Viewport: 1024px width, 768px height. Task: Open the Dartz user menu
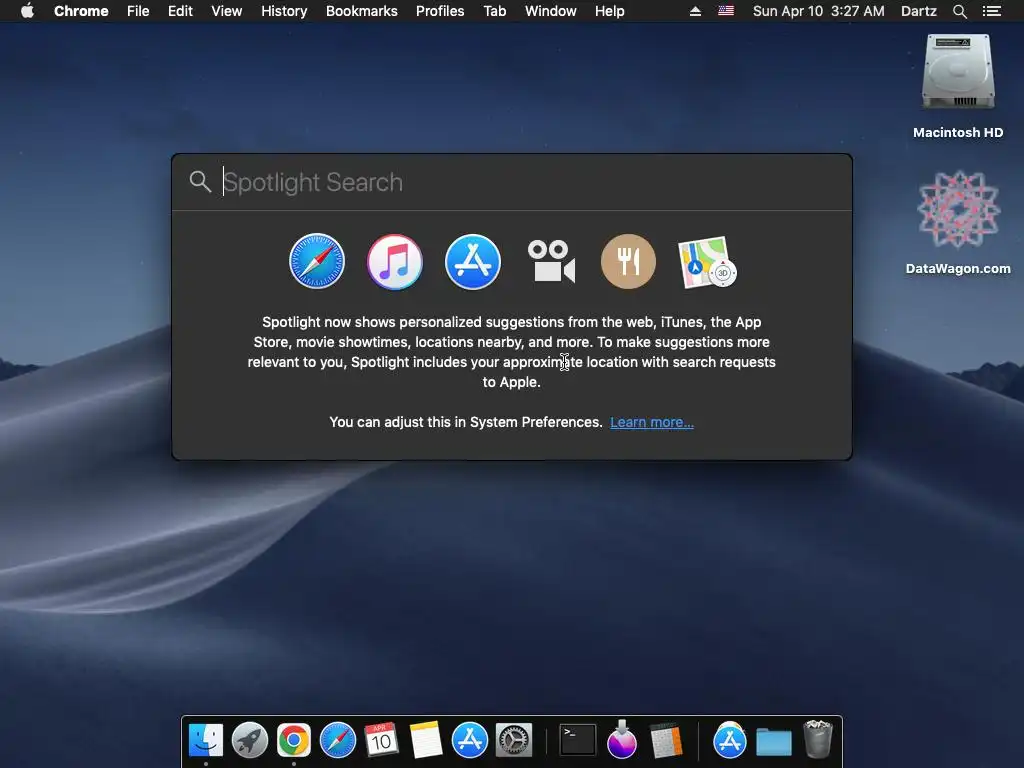919,11
